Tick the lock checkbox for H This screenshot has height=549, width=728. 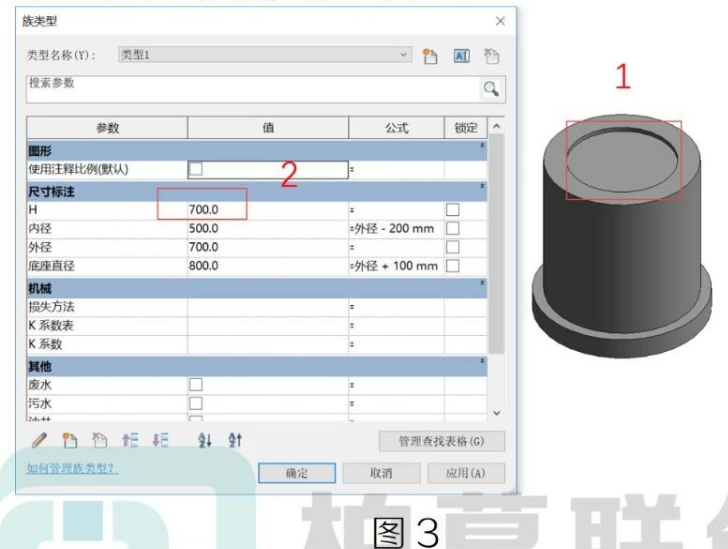[x=453, y=210]
